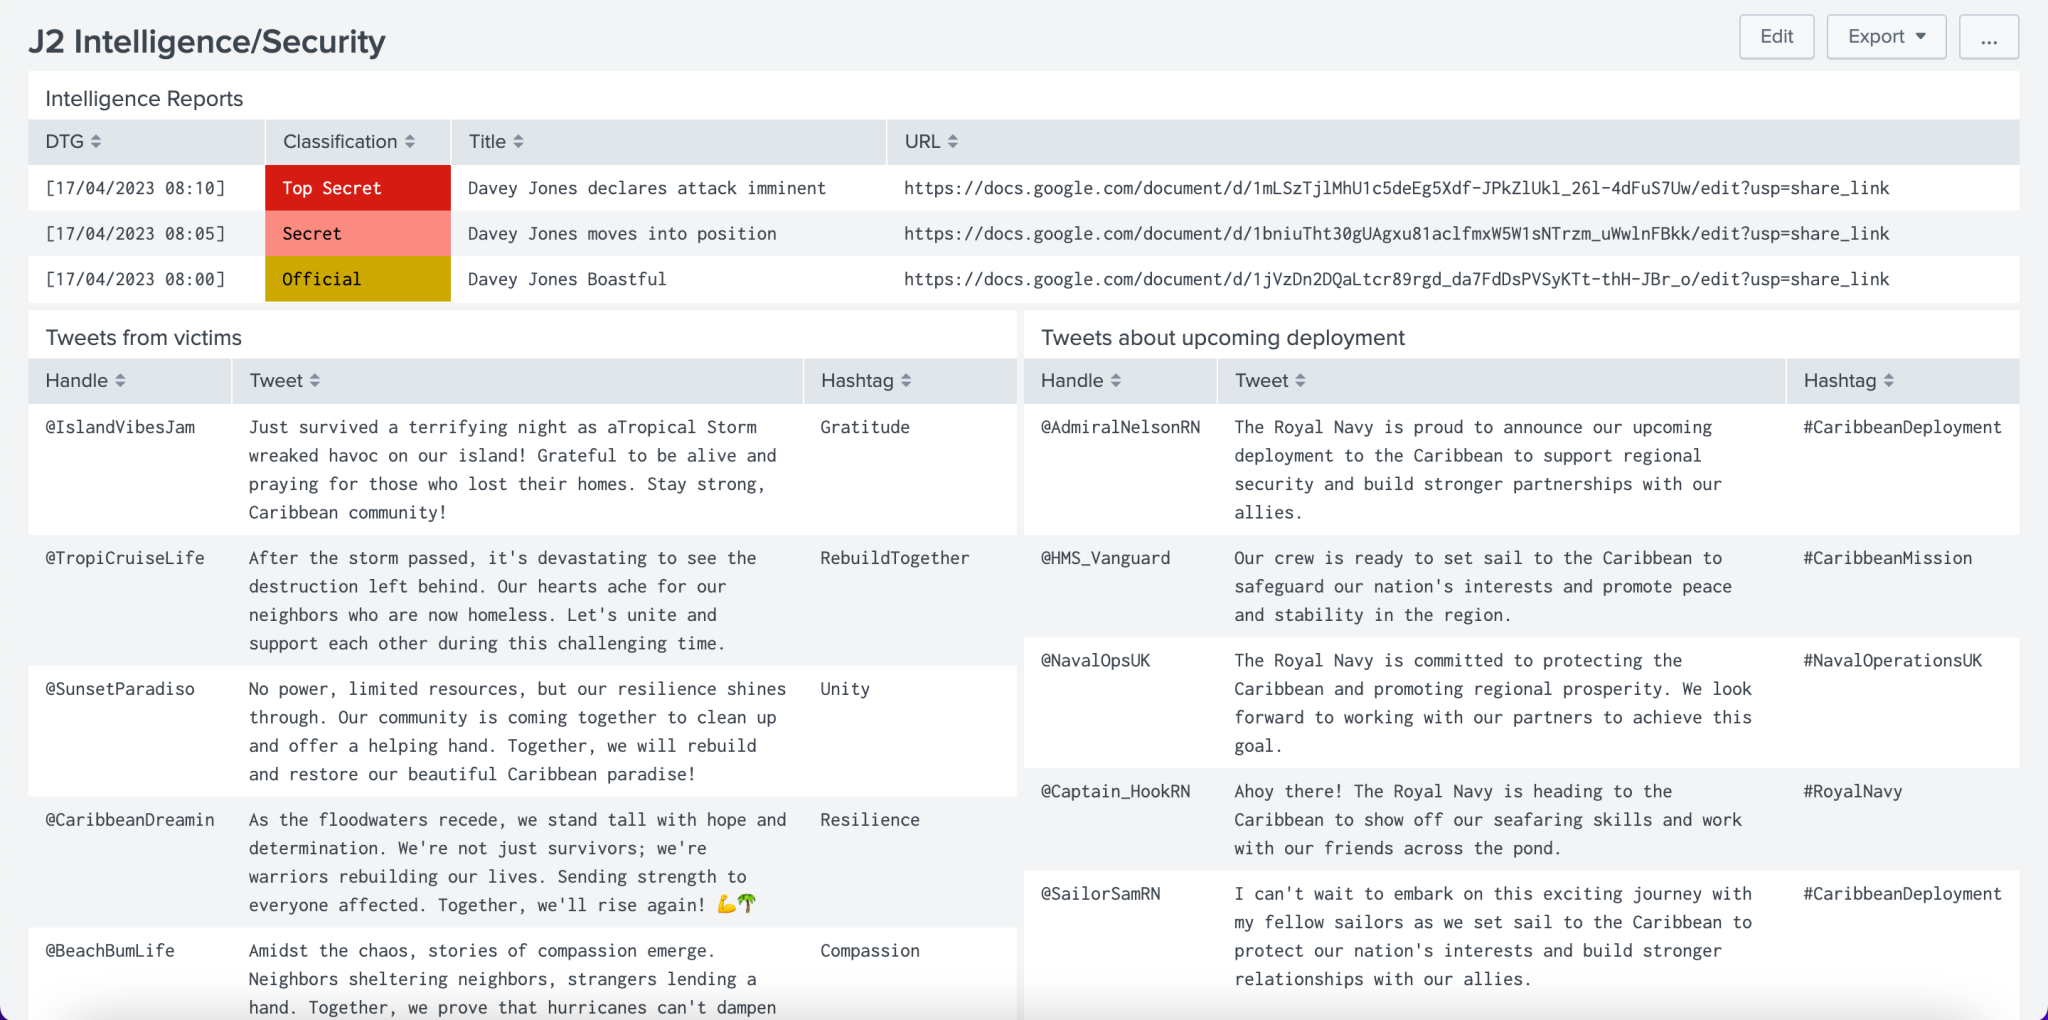Open the Davey Jones Boastful document link
Image resolution: width=2048 pixels, height=1020 pixels.
tap(1396, 279)
